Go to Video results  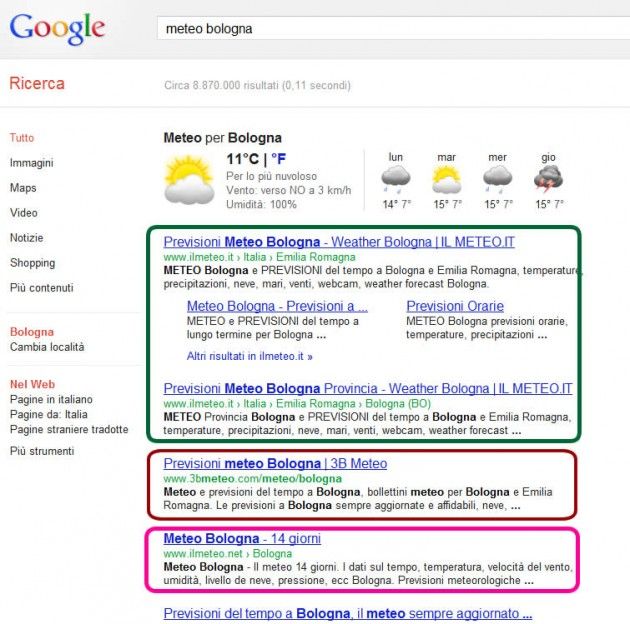point(24,213)
